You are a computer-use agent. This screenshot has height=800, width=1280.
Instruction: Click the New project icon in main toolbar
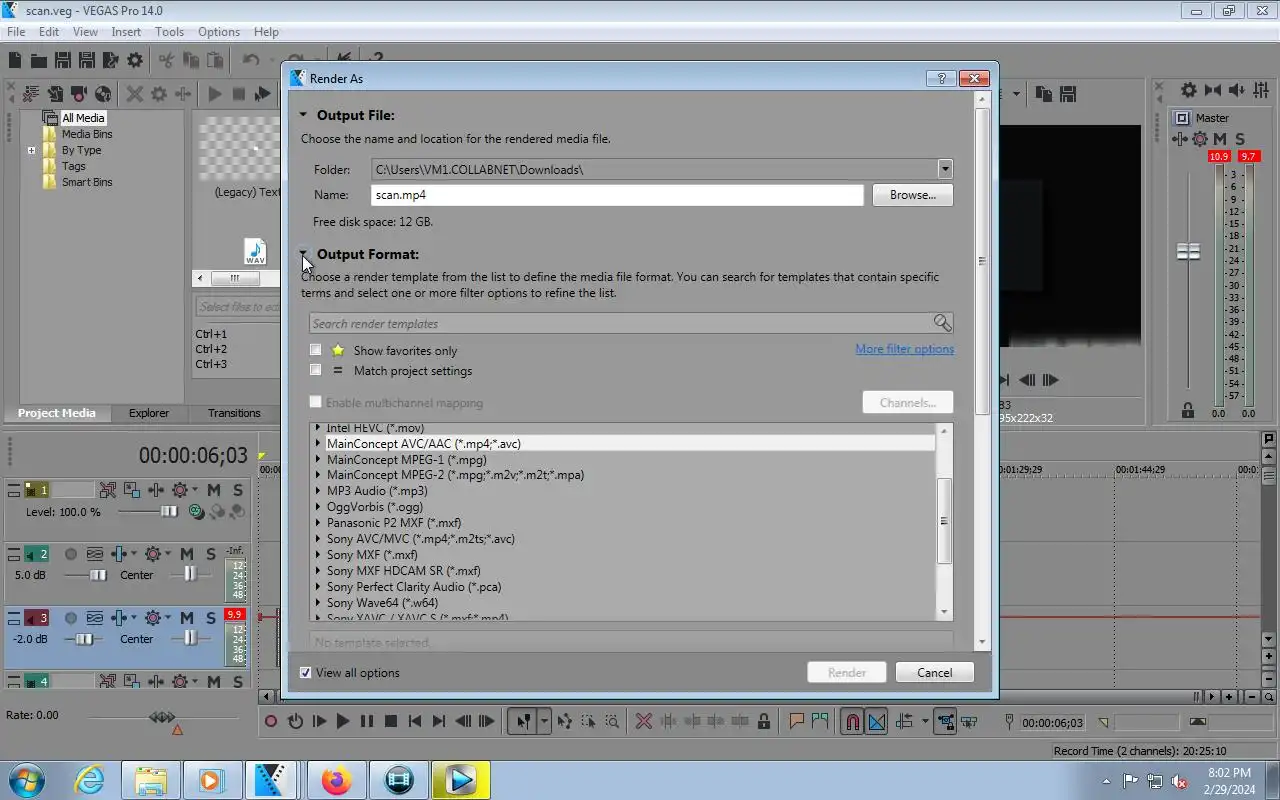coord(15,61)
